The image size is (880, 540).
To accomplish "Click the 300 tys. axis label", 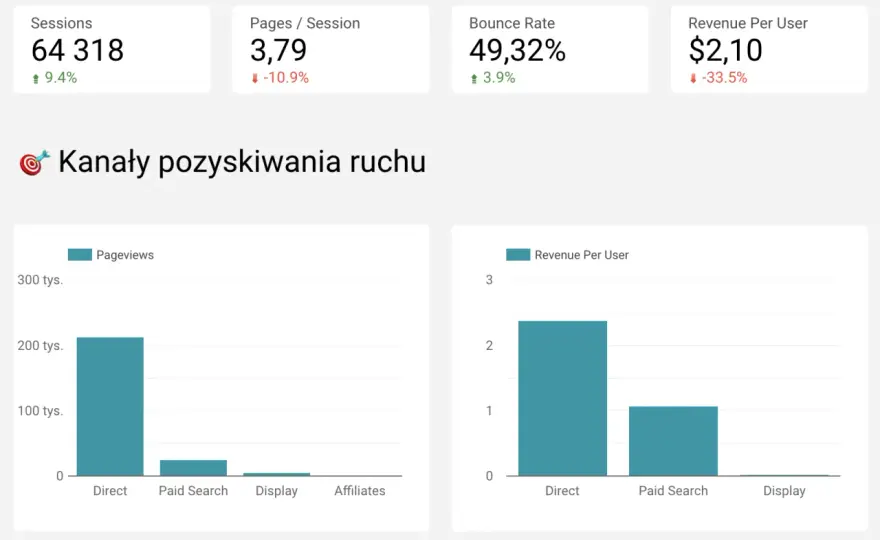I will [40, 280].
